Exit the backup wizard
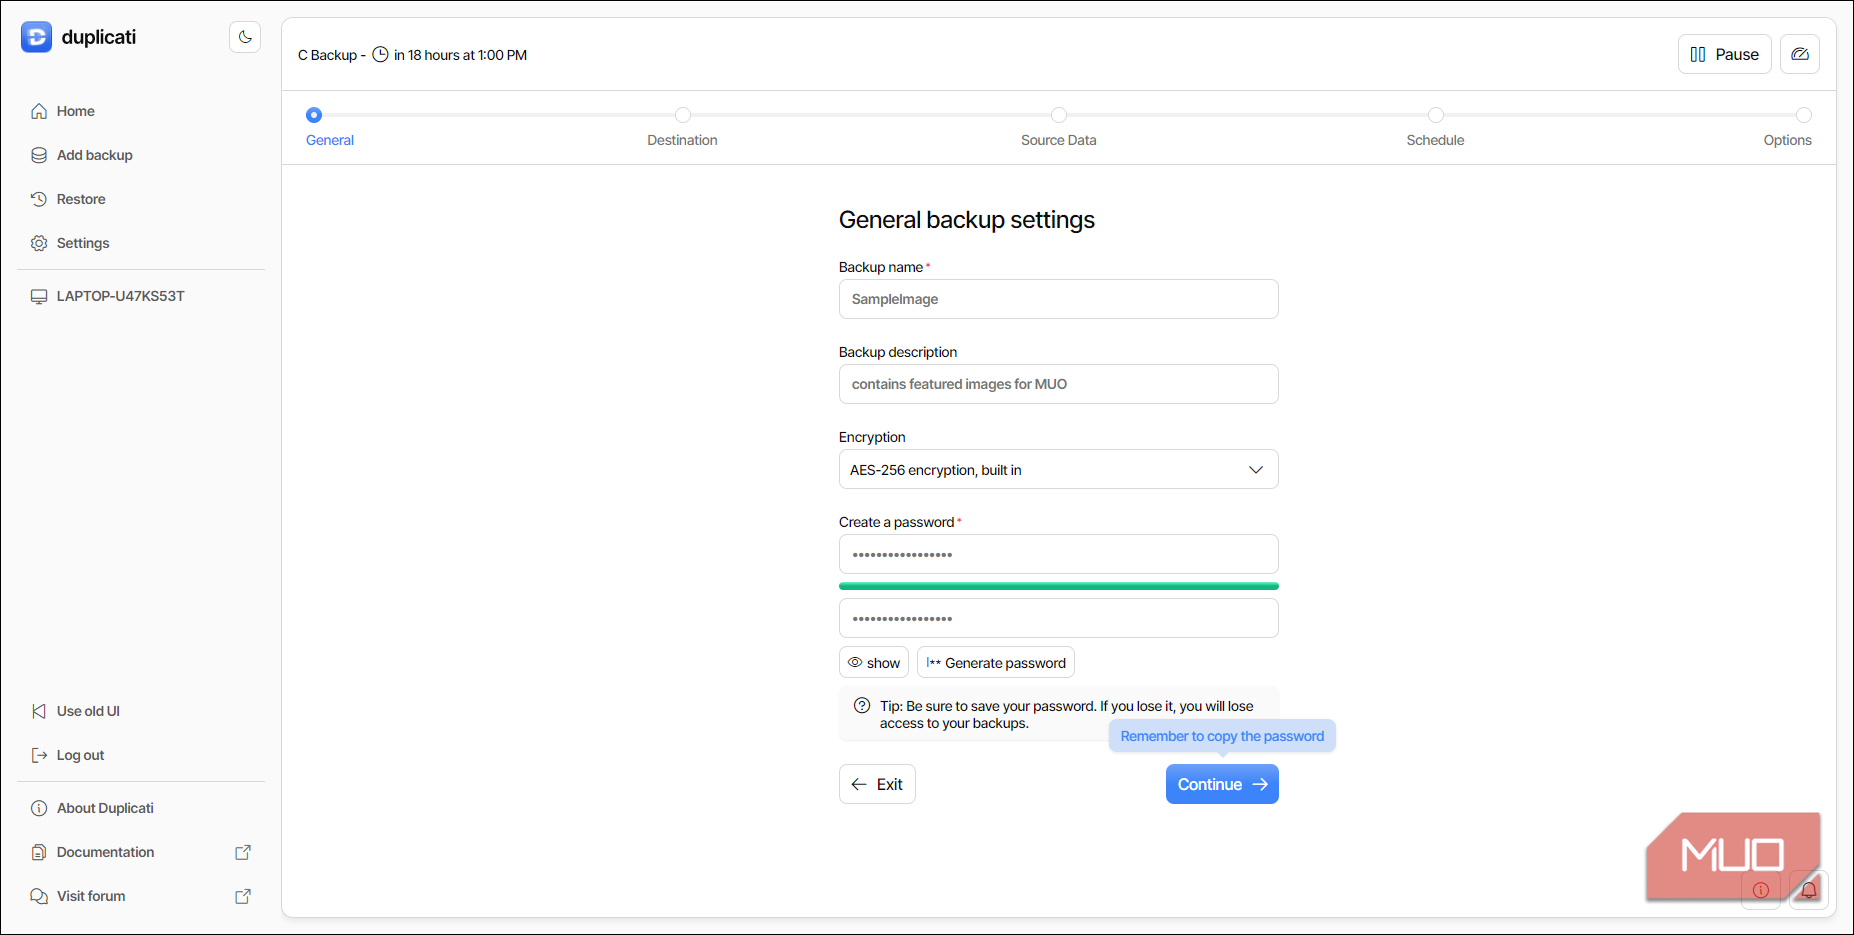The image size is (1854, 935). 877,784
